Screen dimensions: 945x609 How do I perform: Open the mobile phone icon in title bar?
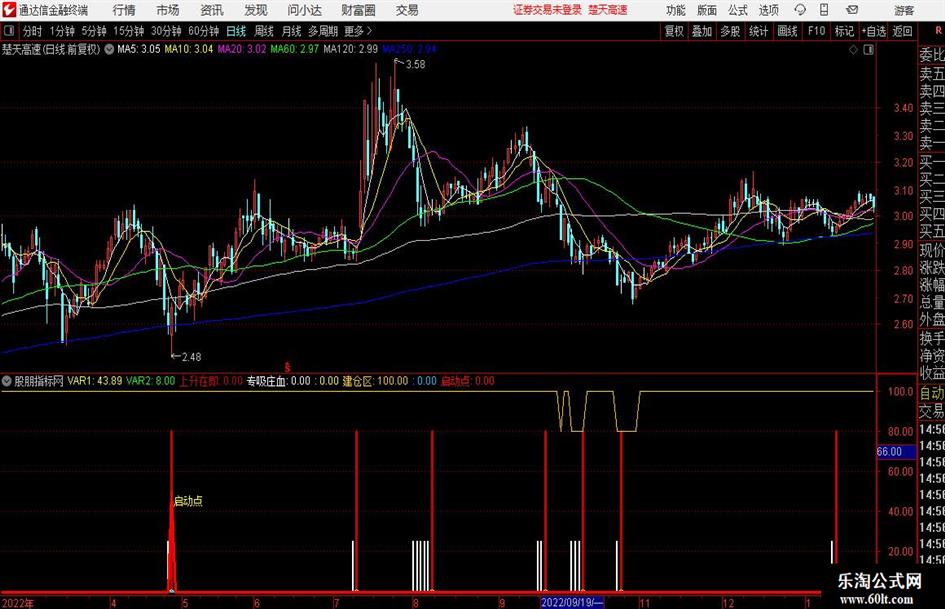click(x=824, y=10)
